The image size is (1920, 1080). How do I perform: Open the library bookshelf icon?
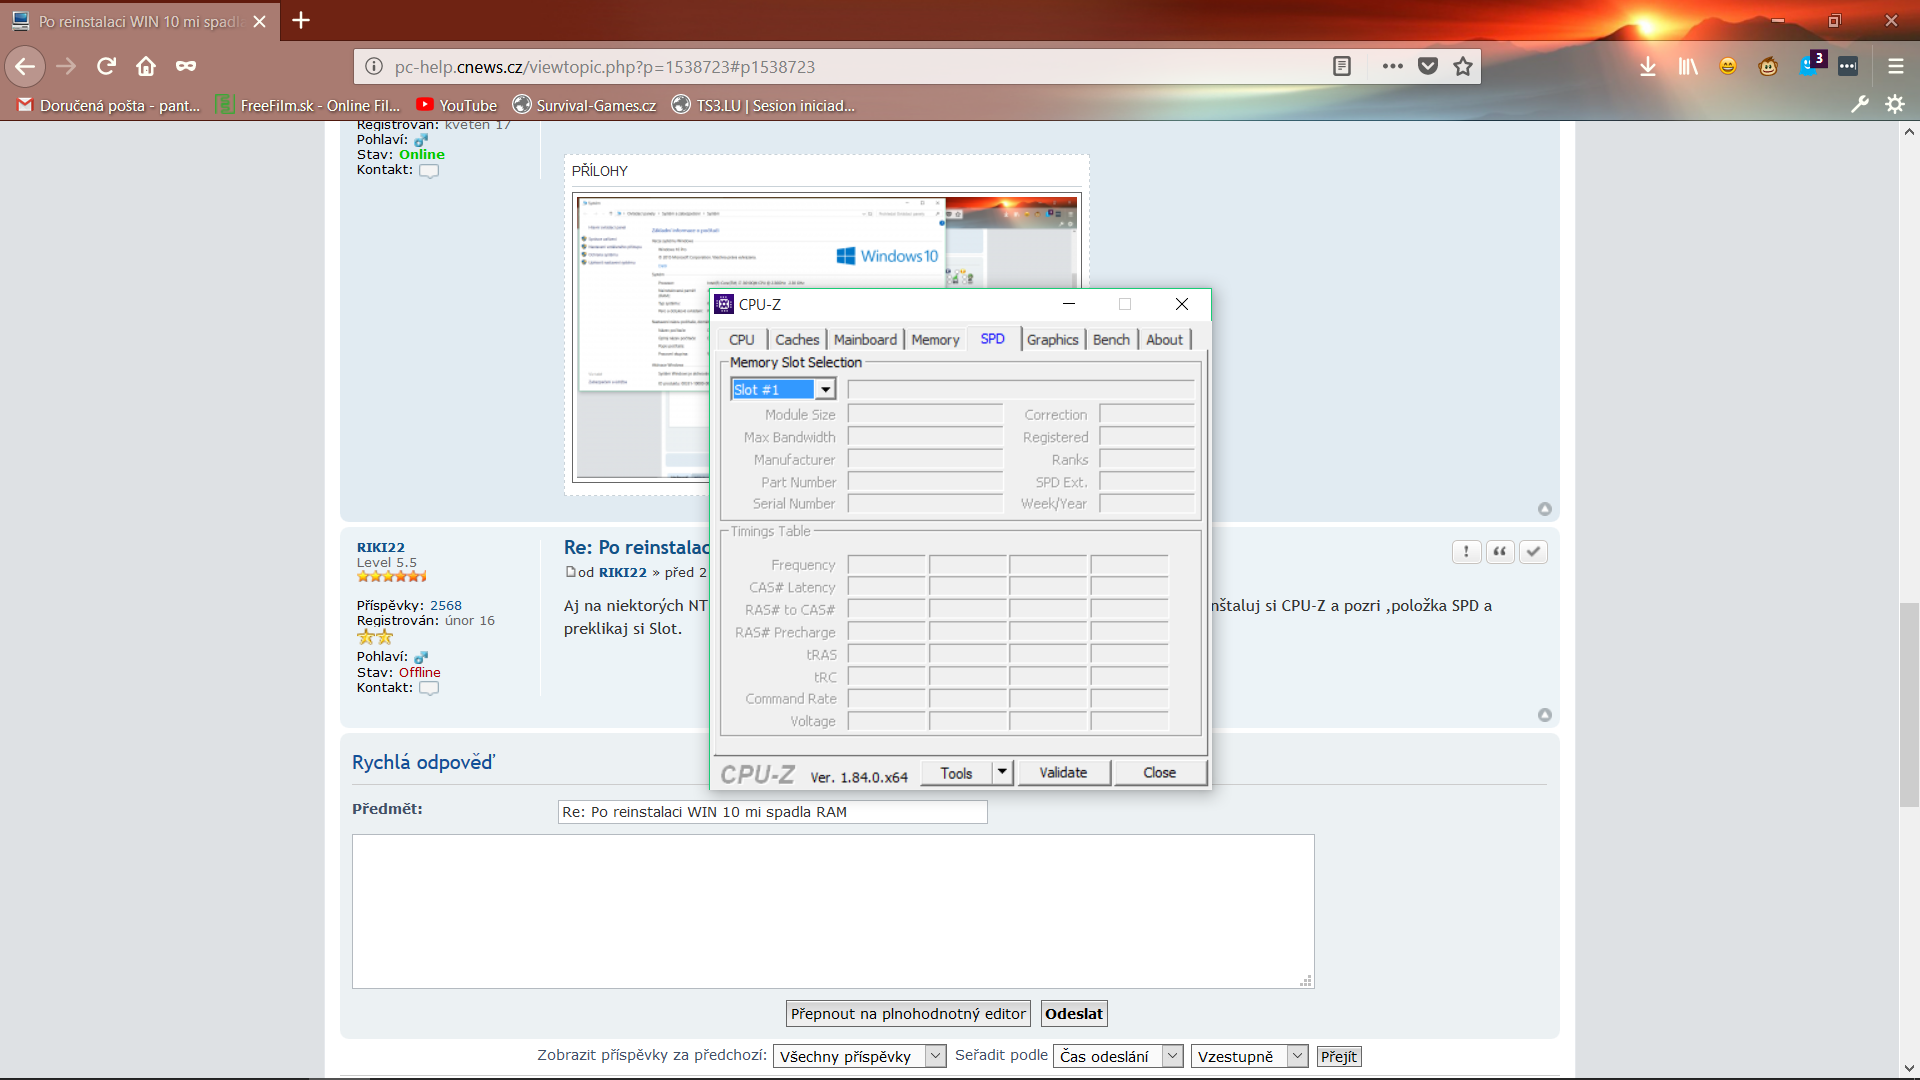pos(1688,67)
